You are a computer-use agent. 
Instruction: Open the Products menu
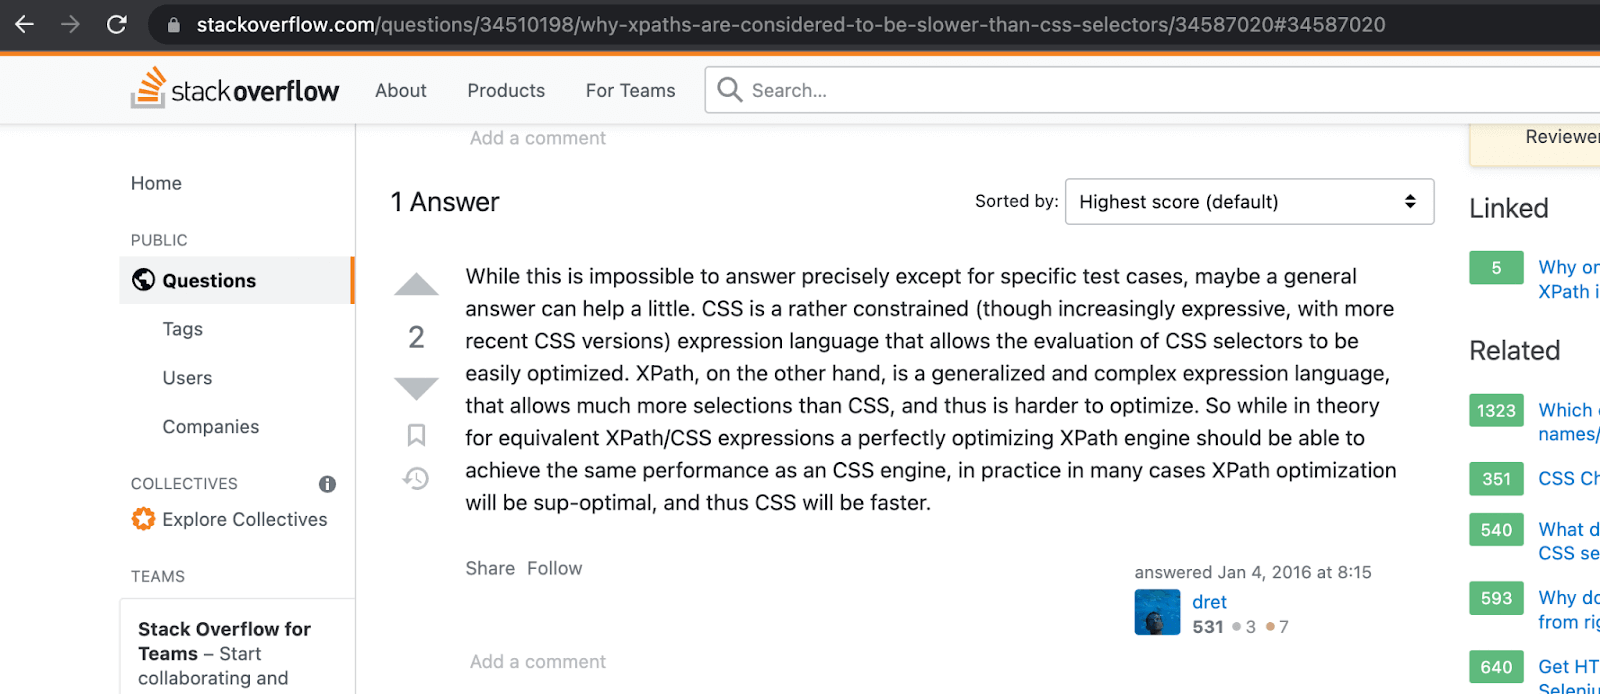506,90
